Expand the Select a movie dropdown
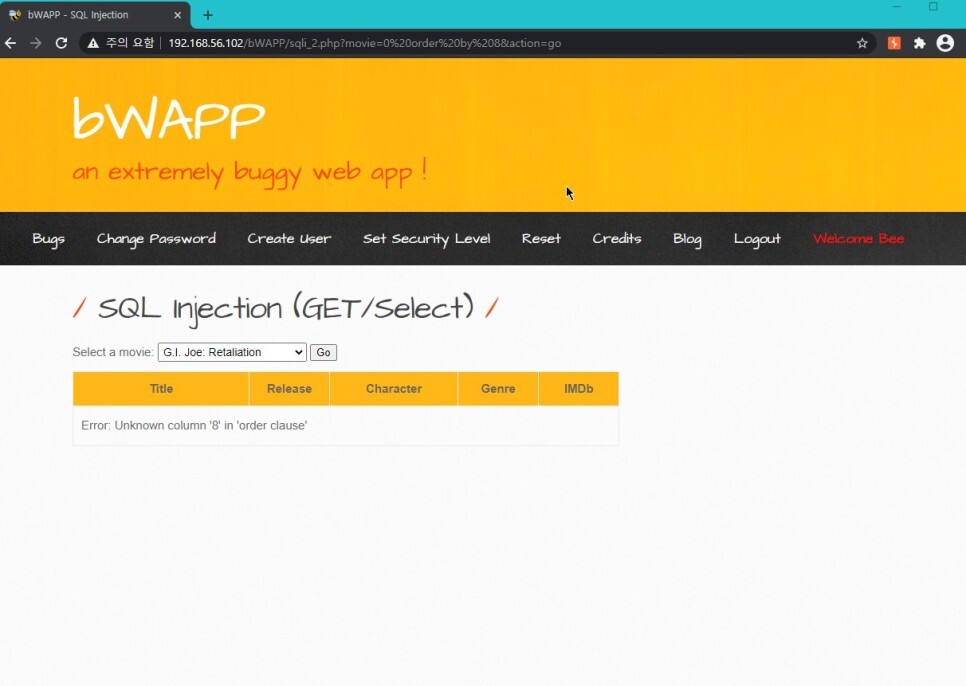966x686 pixels. tap(232, 352)
